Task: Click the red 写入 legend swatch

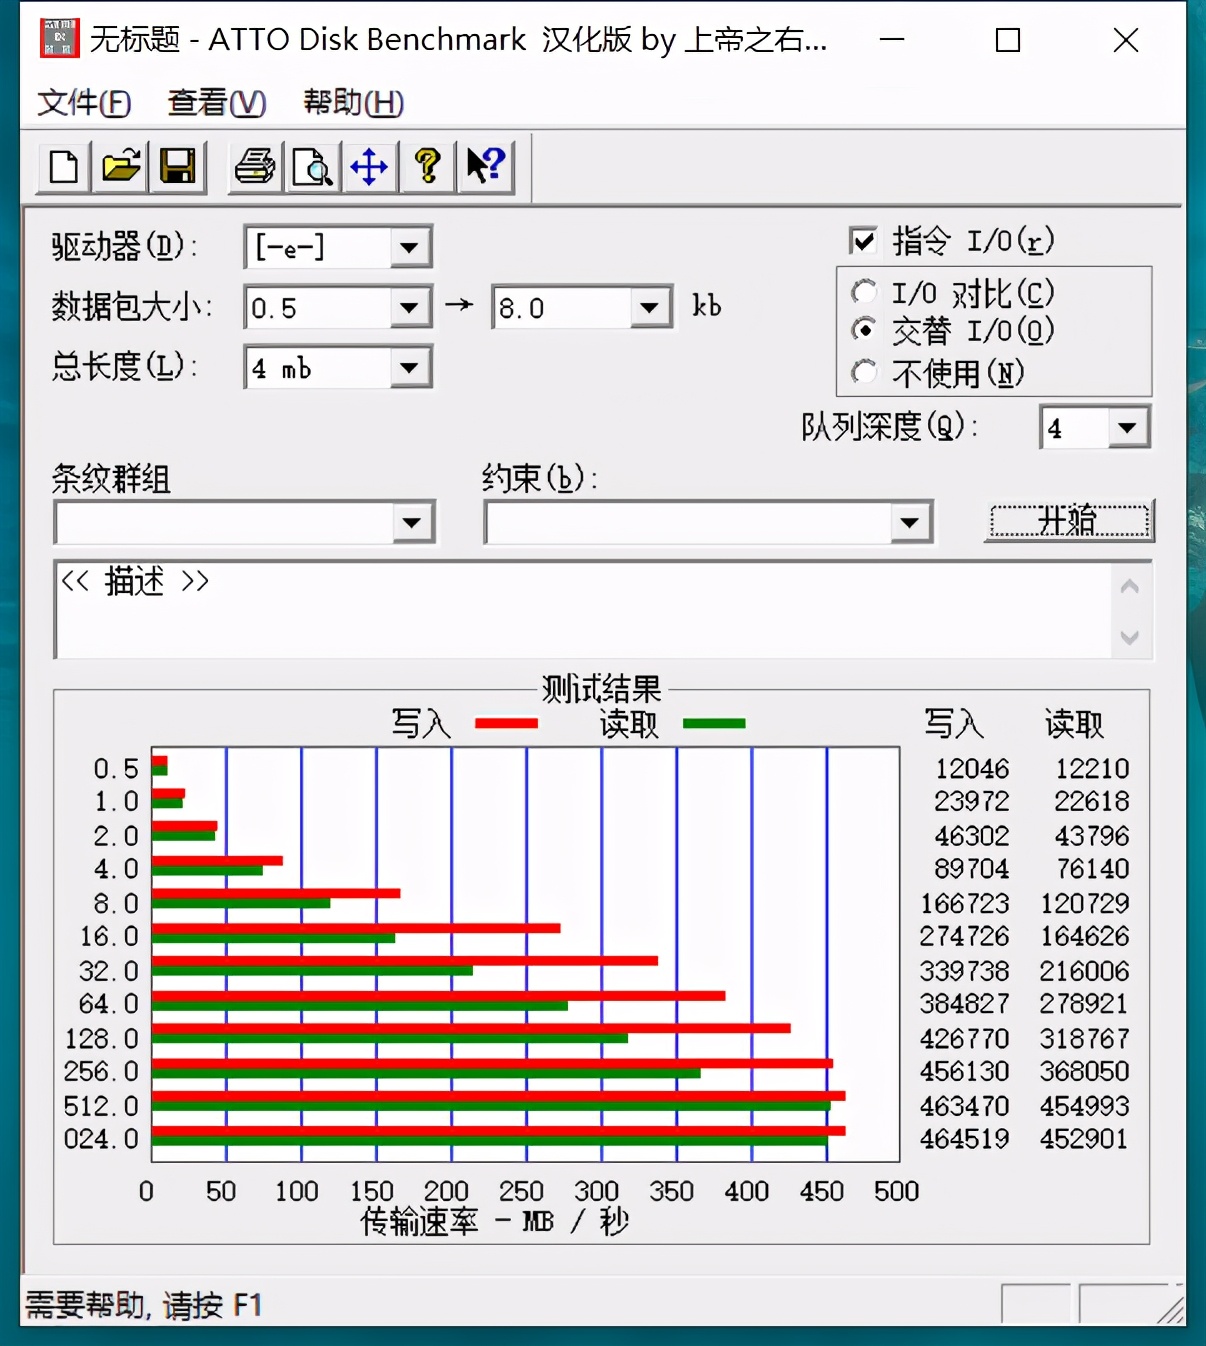Action: pos(506,723)
